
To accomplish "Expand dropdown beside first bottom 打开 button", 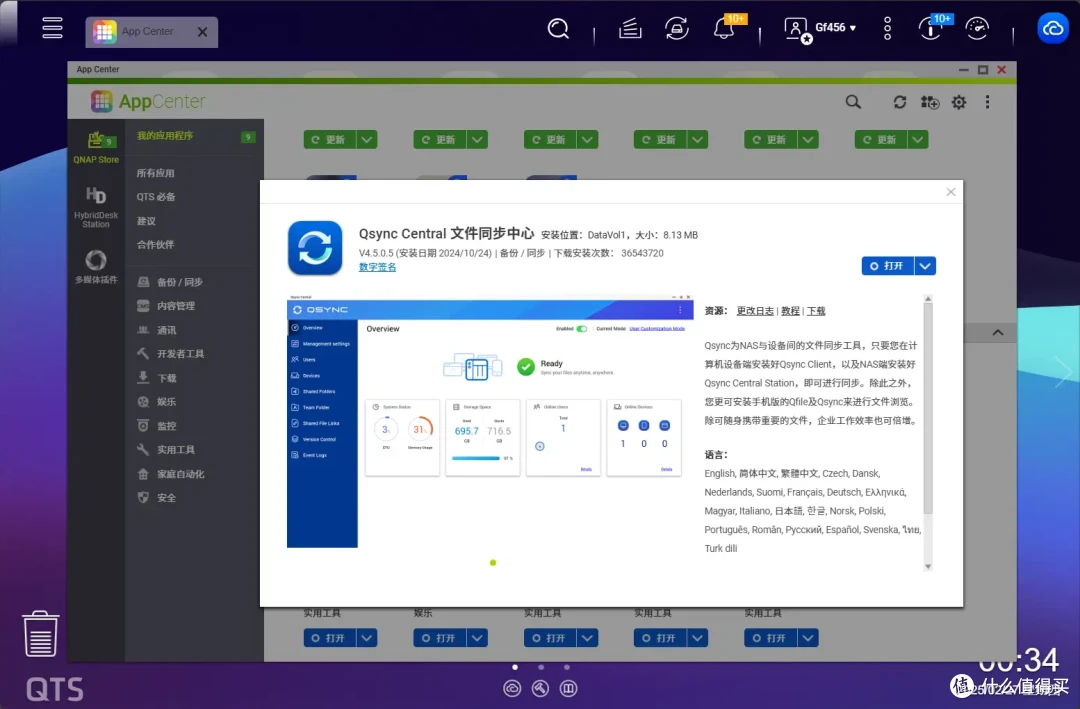I will pos(366,638).
